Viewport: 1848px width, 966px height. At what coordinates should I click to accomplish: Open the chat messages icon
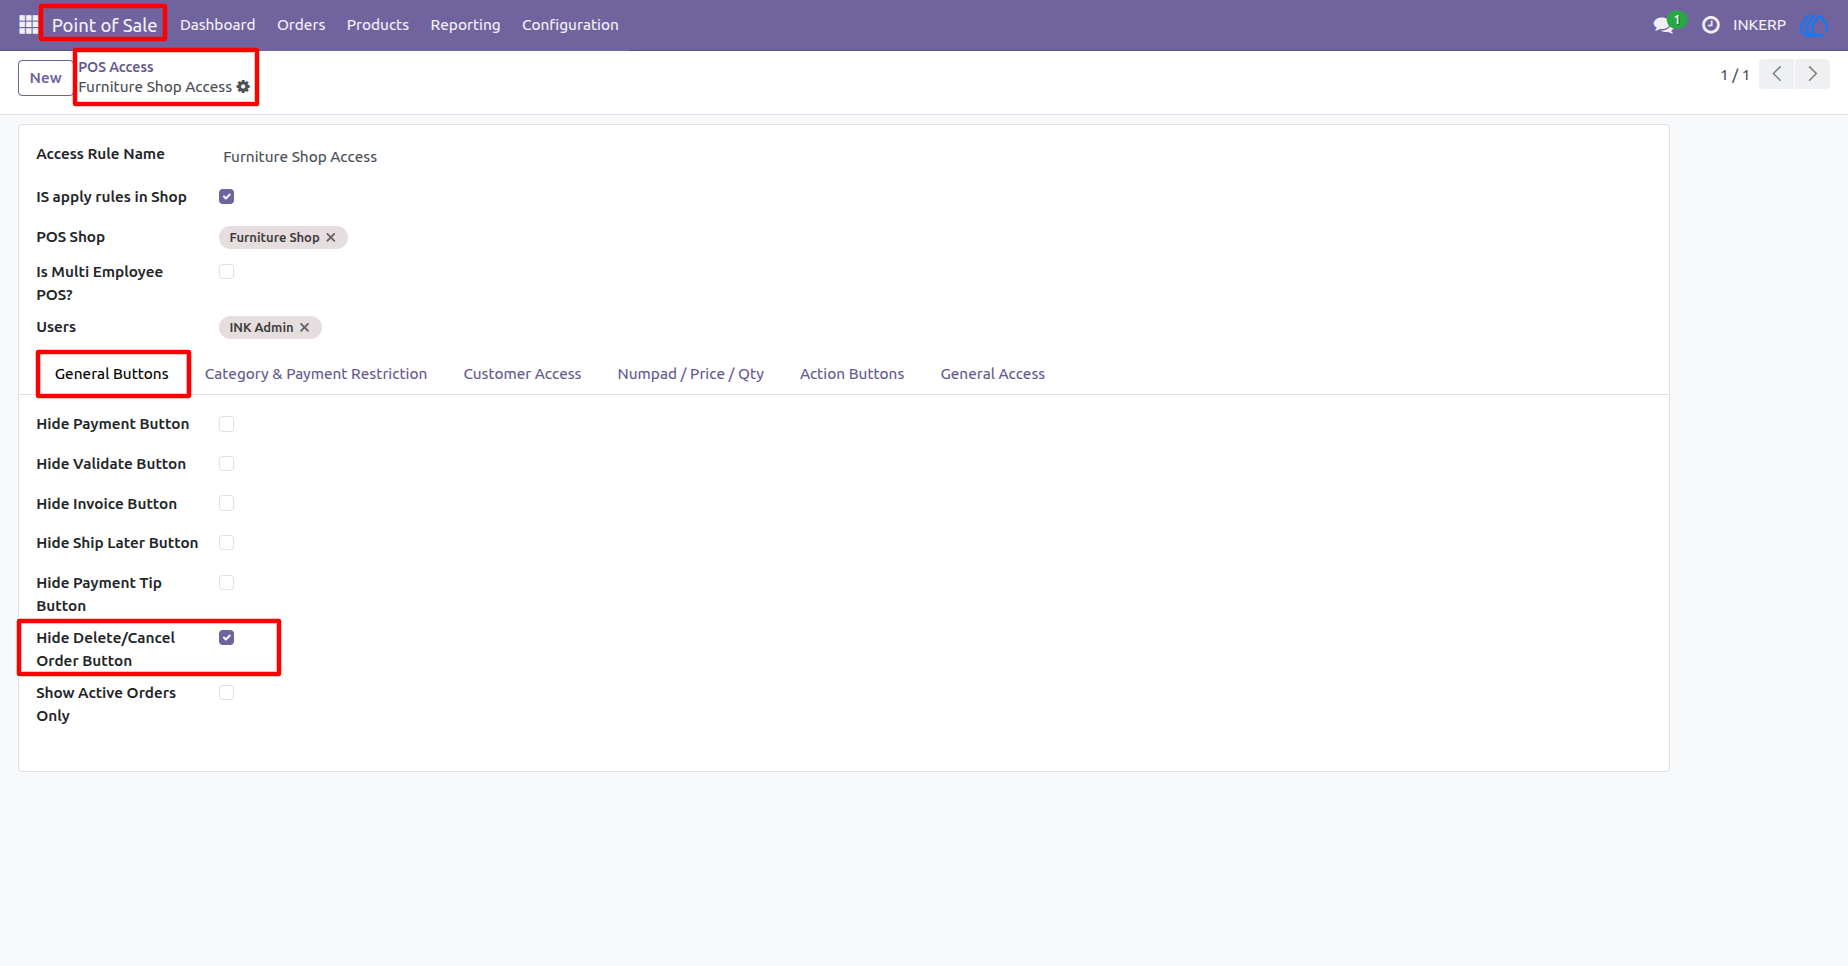click(1665, 24)
